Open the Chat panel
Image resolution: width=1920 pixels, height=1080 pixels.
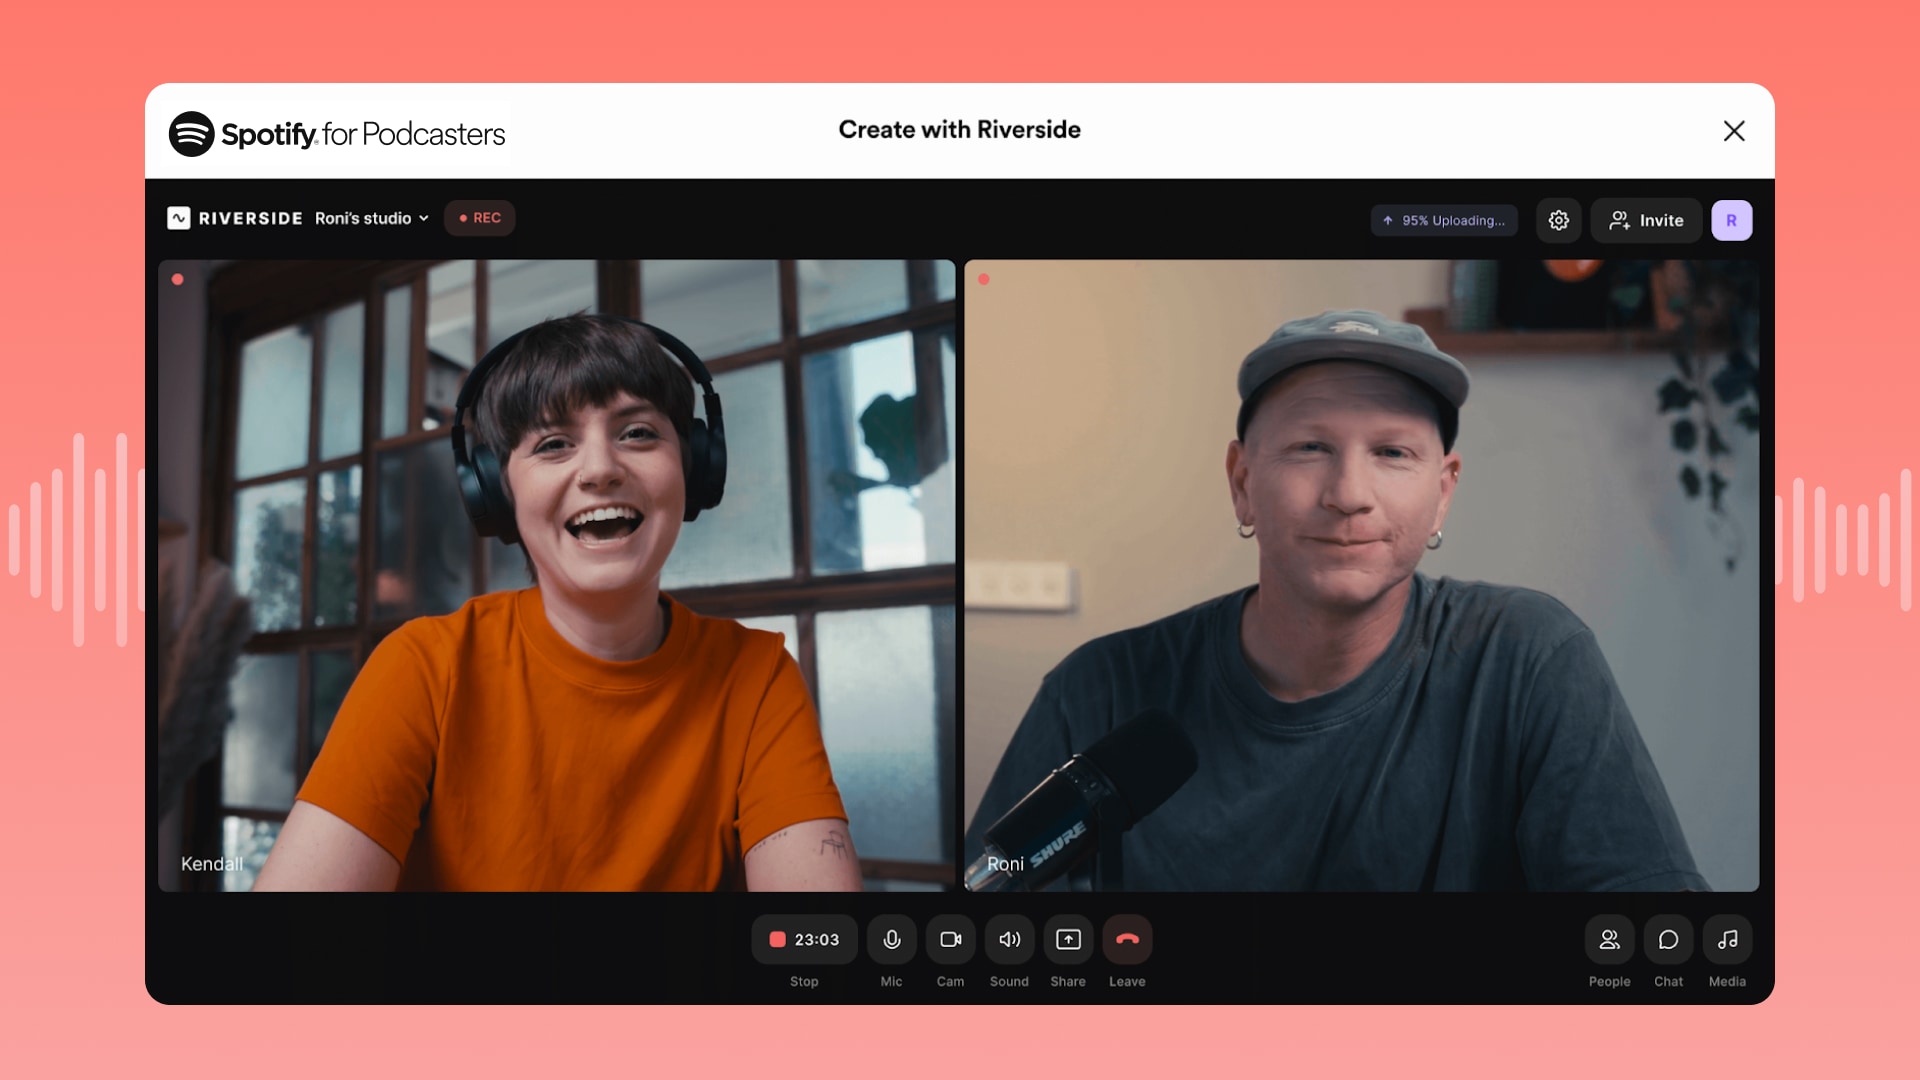point(1668,939)
